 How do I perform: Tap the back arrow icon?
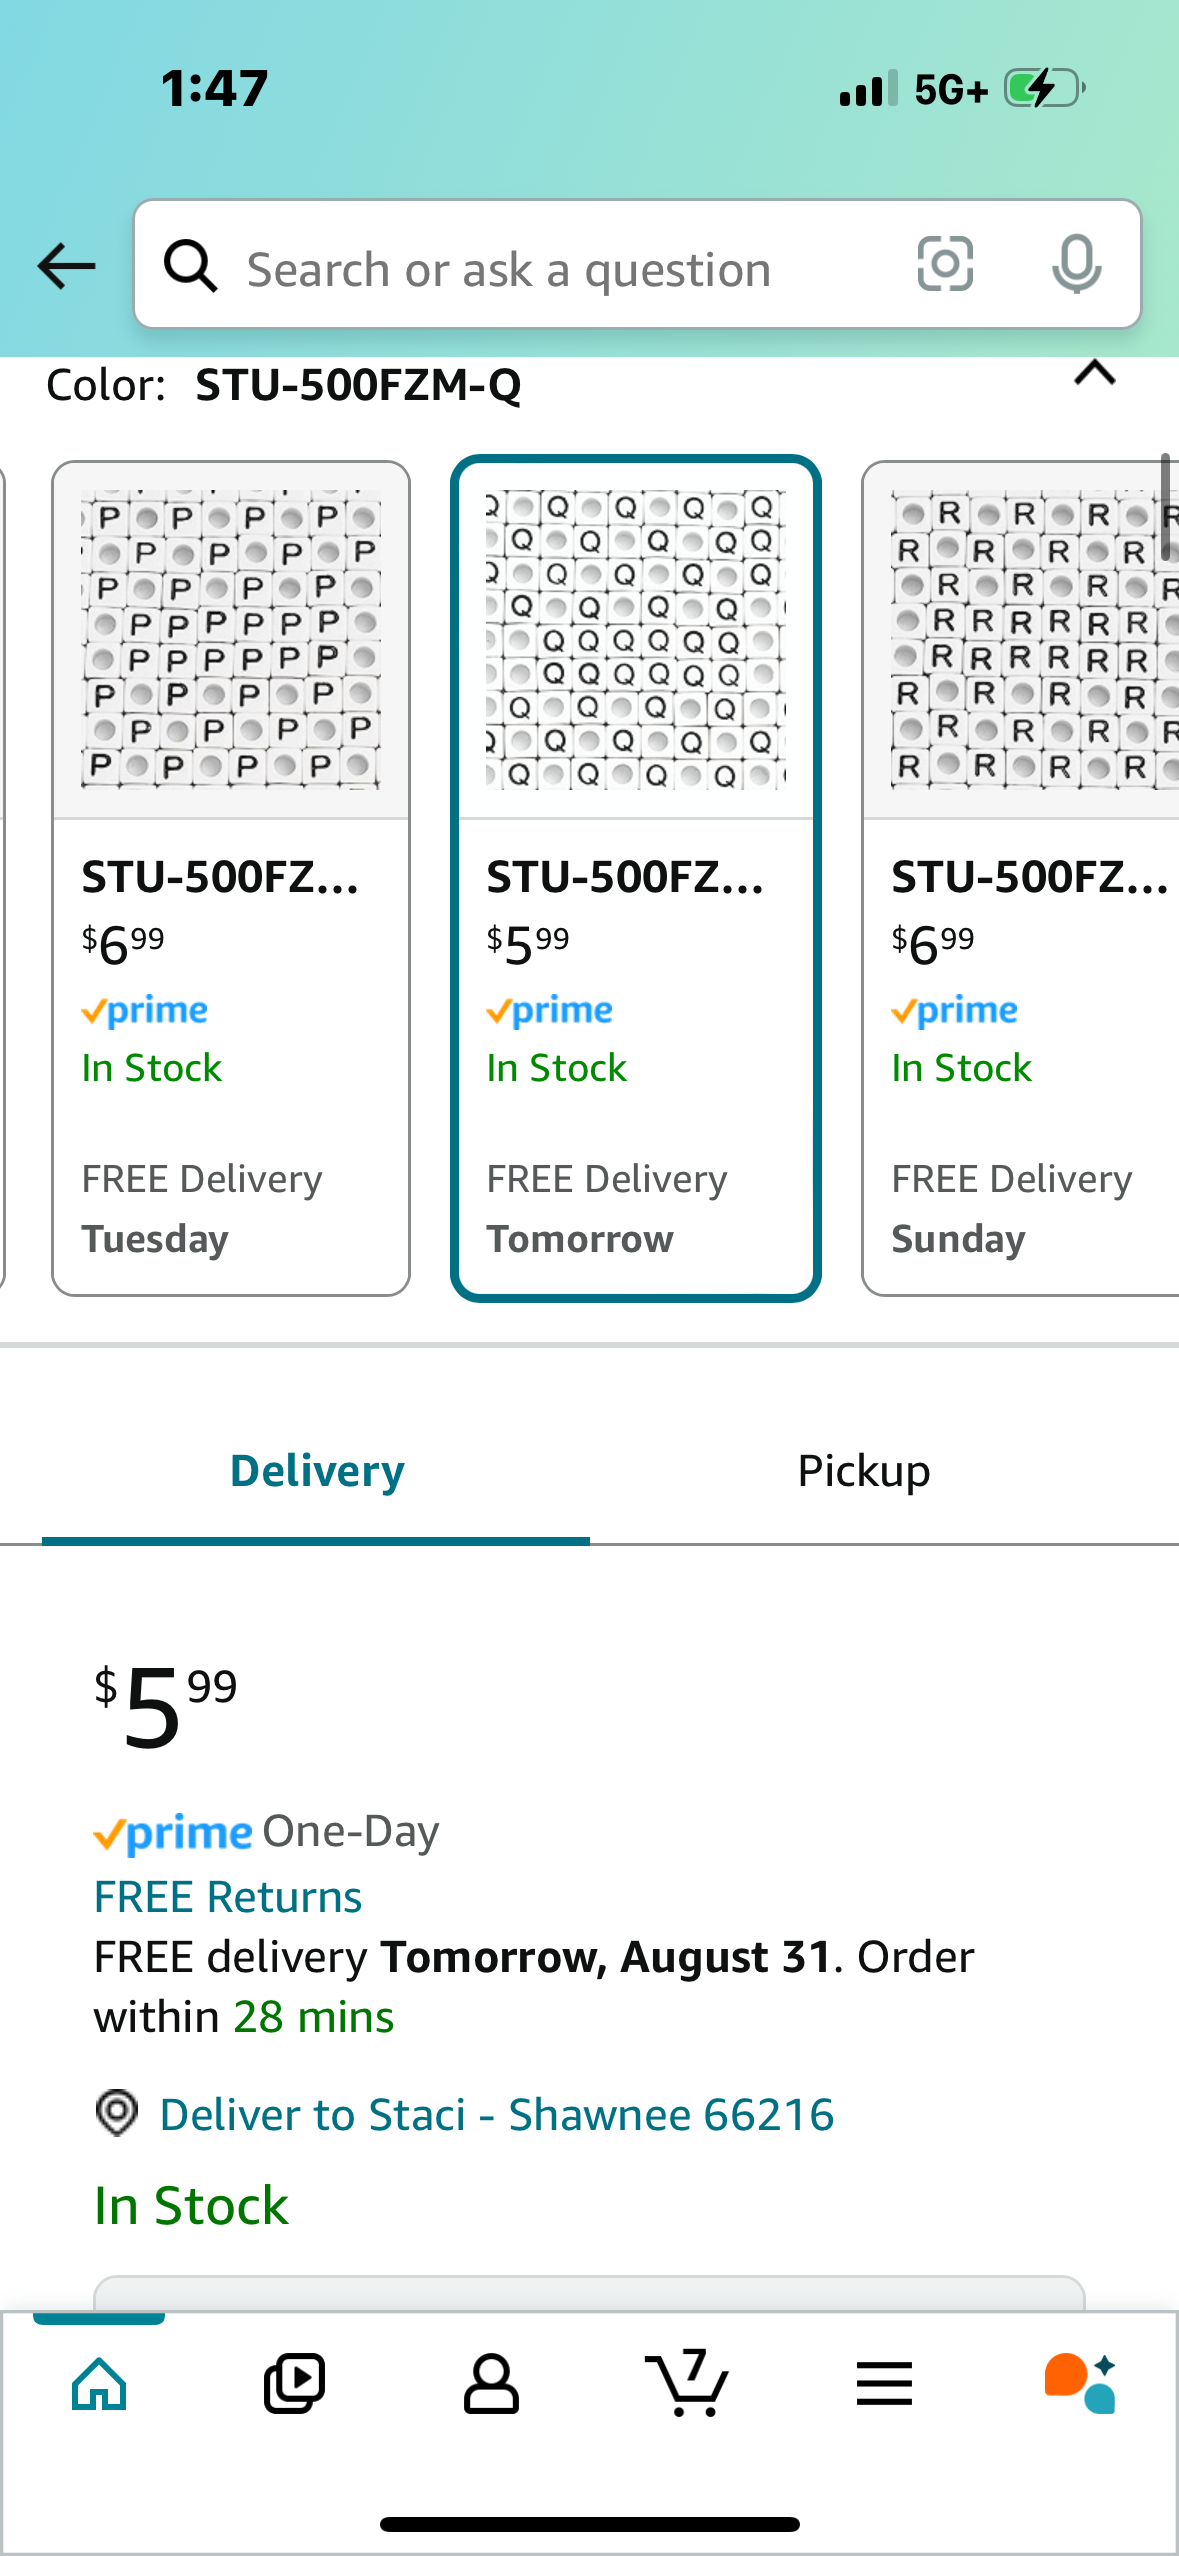coord(66,266)
